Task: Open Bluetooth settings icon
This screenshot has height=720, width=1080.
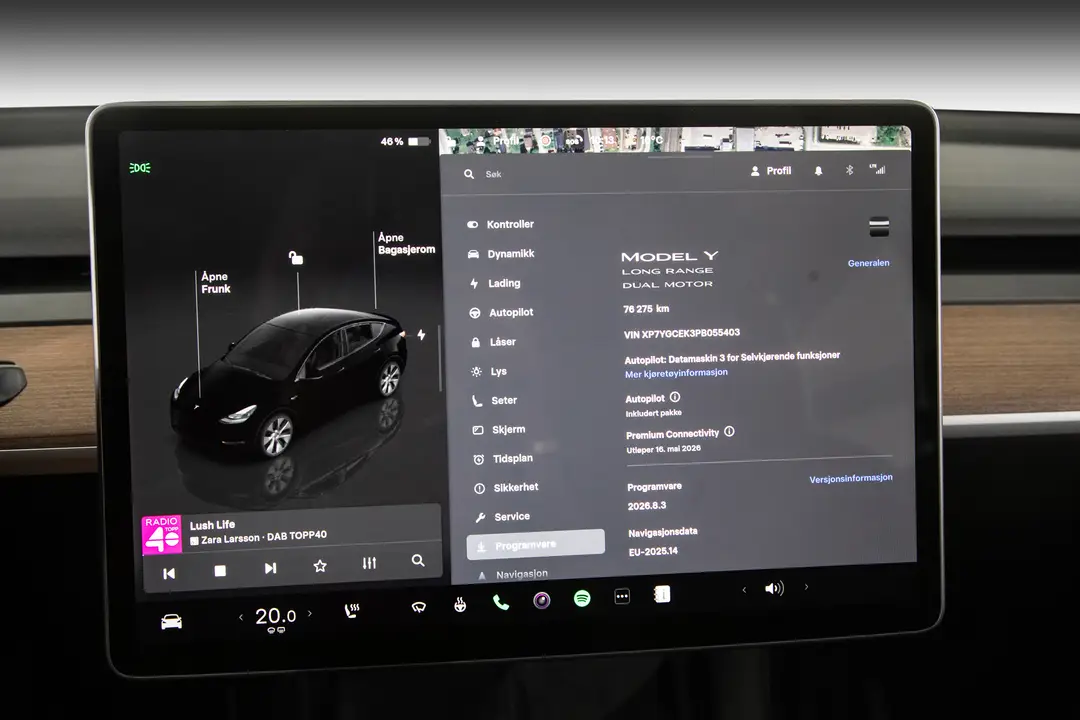Action: point(849,170)
